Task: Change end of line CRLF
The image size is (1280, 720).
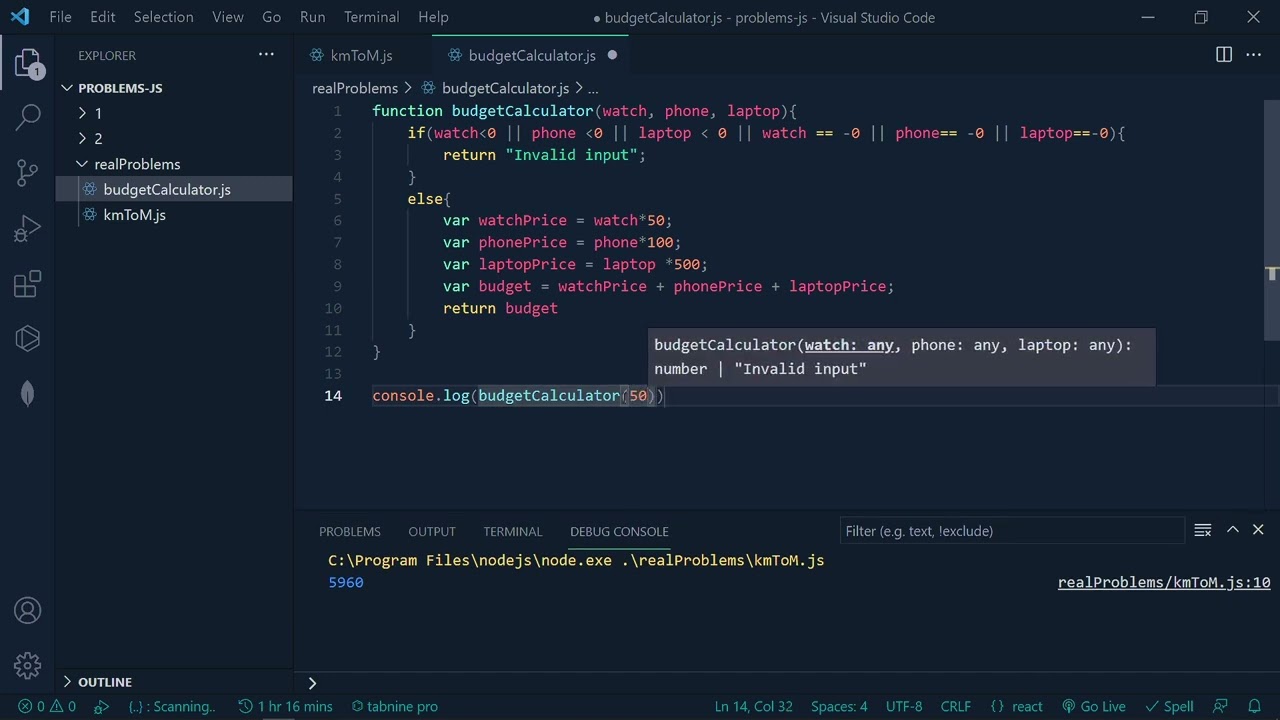Action: click(955, 706)
